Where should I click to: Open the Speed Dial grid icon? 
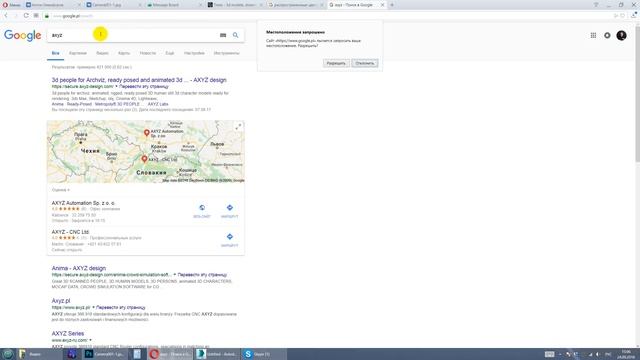click(x=36, y=16)
